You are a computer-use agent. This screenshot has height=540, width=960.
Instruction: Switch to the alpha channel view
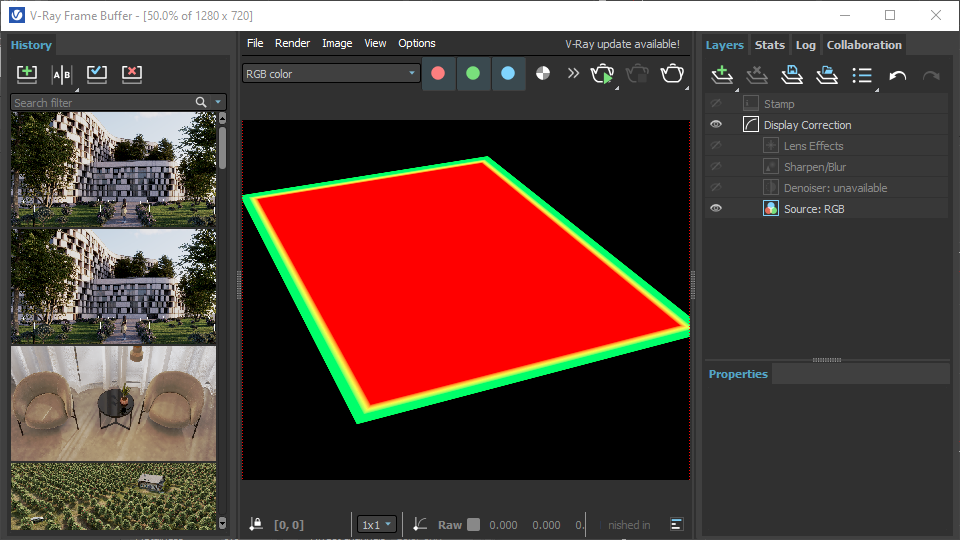(543, 73)
